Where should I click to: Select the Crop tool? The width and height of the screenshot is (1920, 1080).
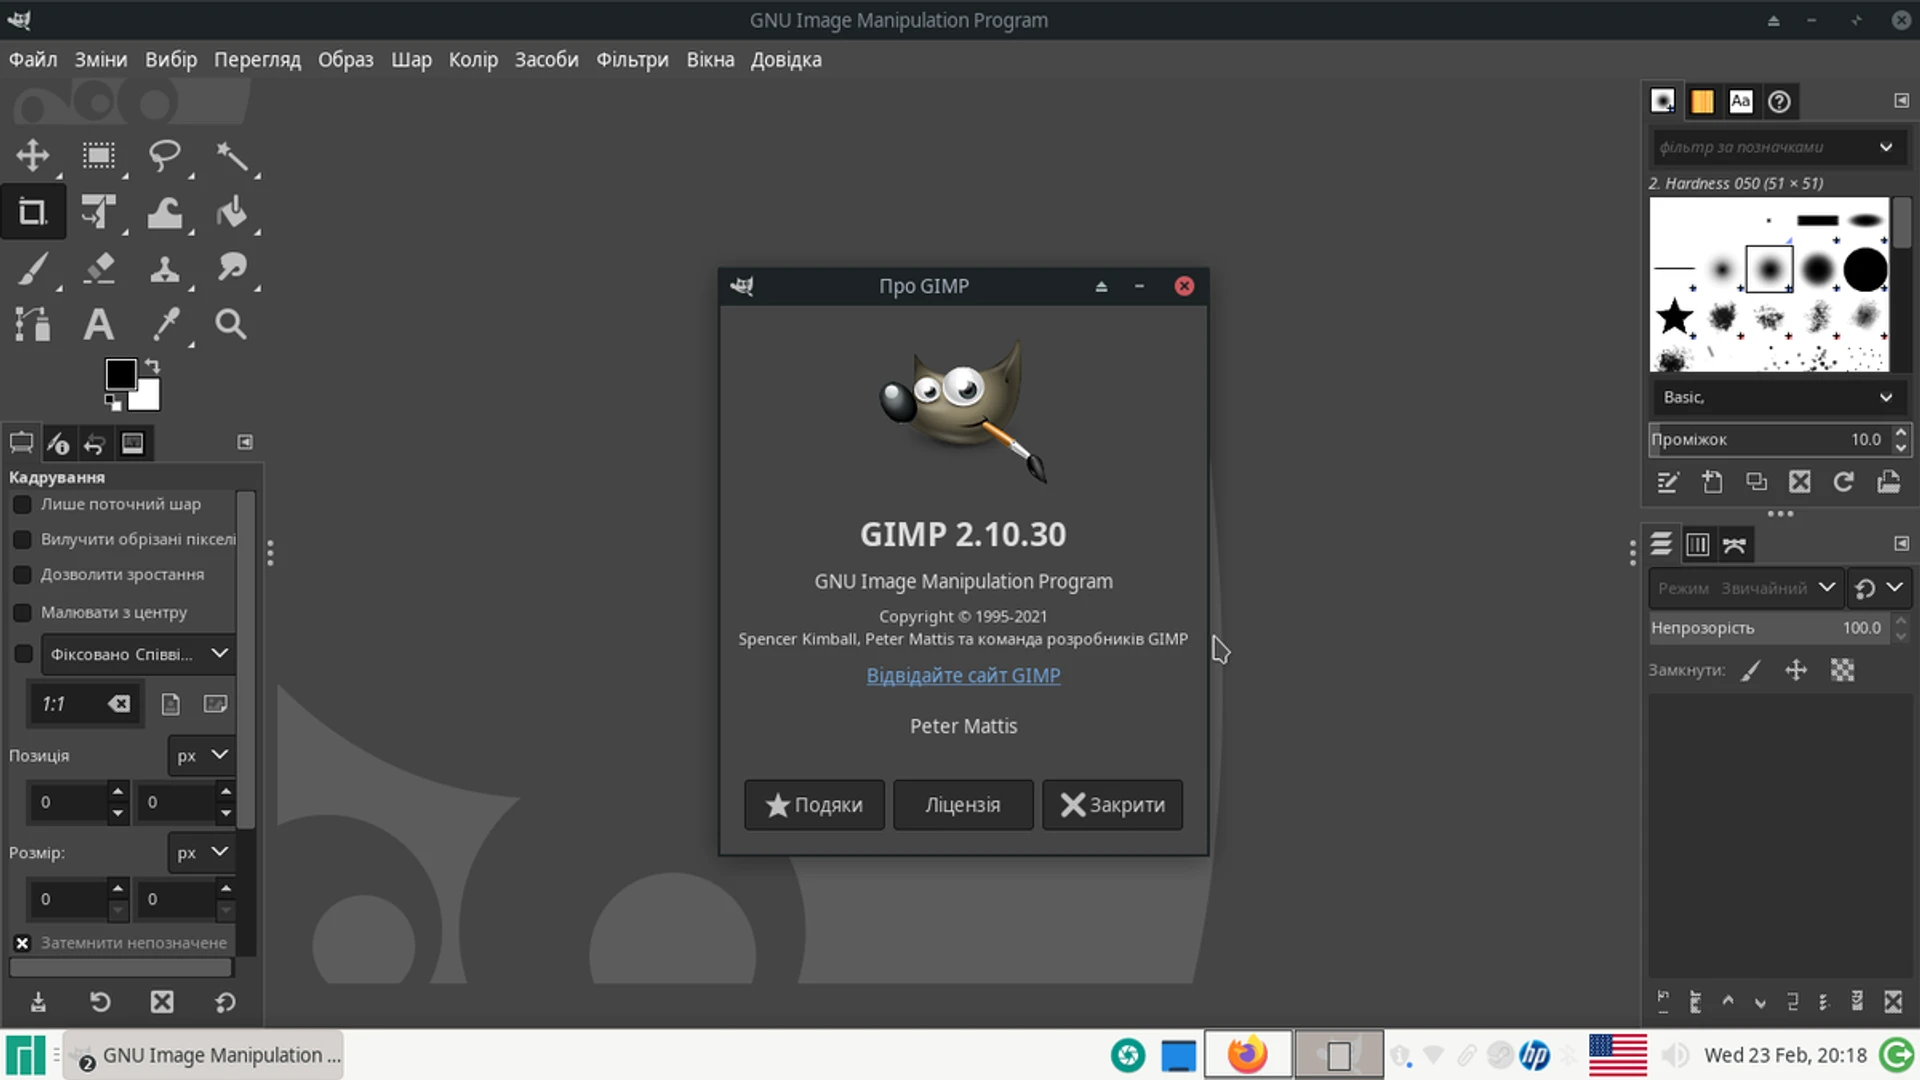click(x=32, y=212)
